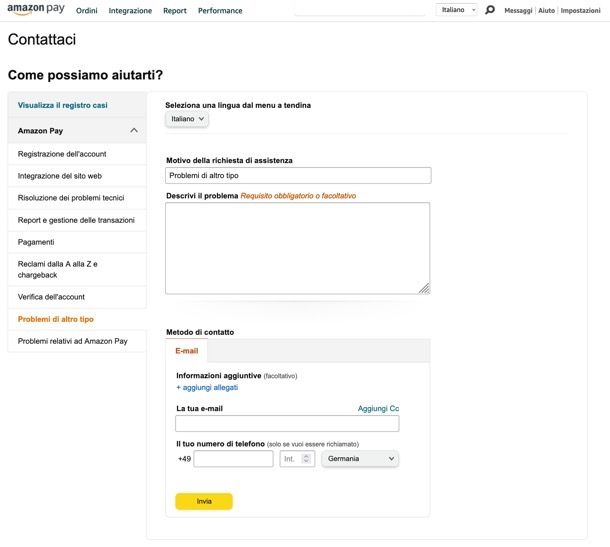This screenshot has height=547, width=610.
Task: Switch to the E-mail contact tab
Action: pos(187,351)
